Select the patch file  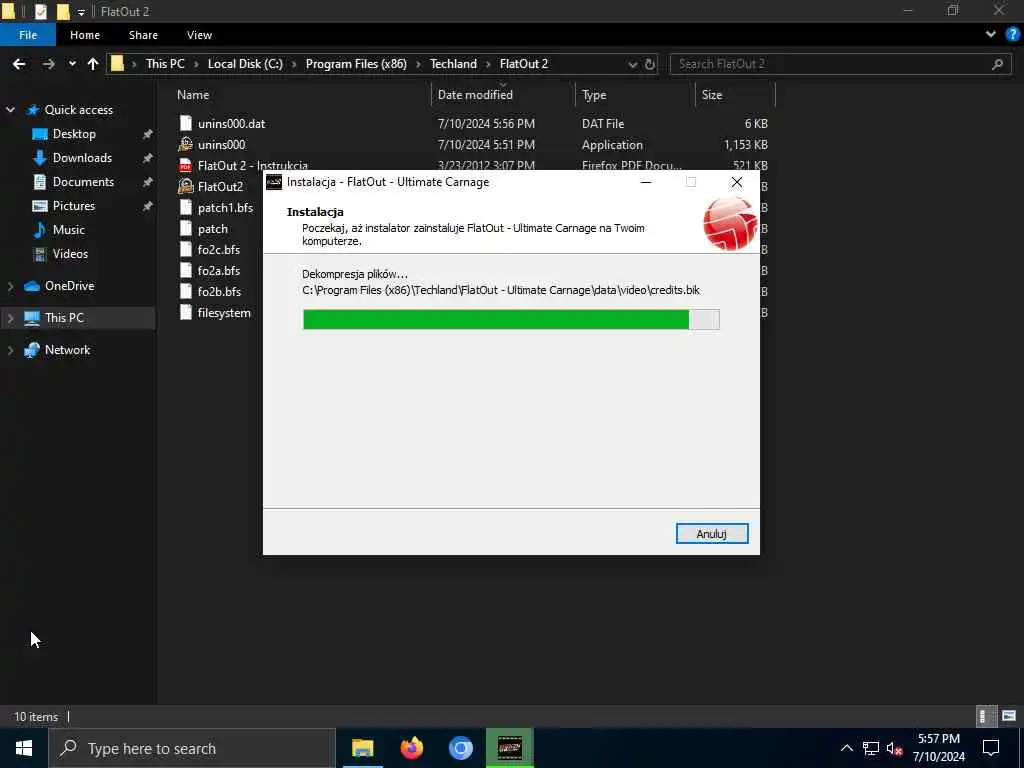212,229
